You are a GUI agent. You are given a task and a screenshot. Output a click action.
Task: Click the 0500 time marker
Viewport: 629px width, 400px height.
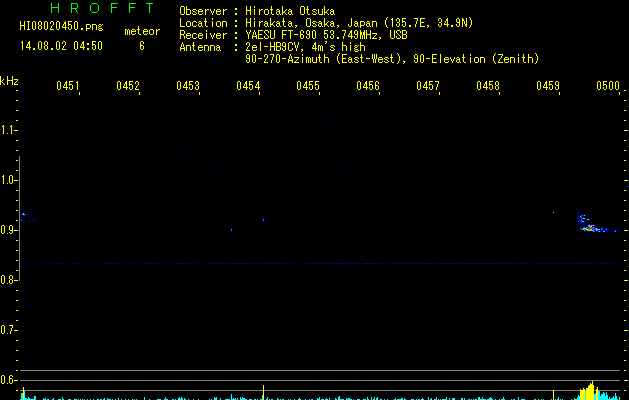pos(608,86)
